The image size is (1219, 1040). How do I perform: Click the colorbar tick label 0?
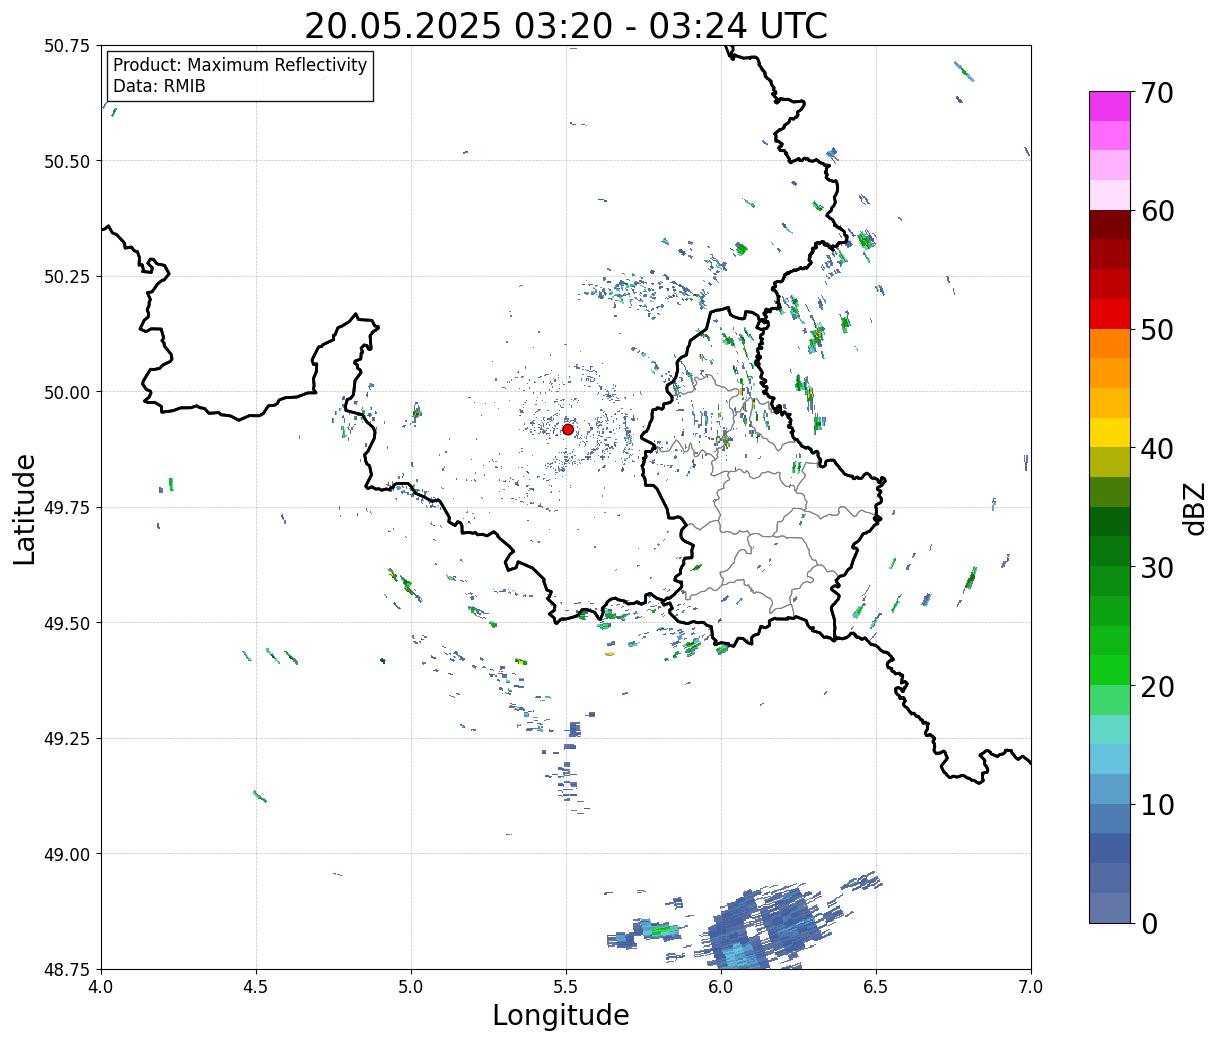click(x=1149, y=923)
